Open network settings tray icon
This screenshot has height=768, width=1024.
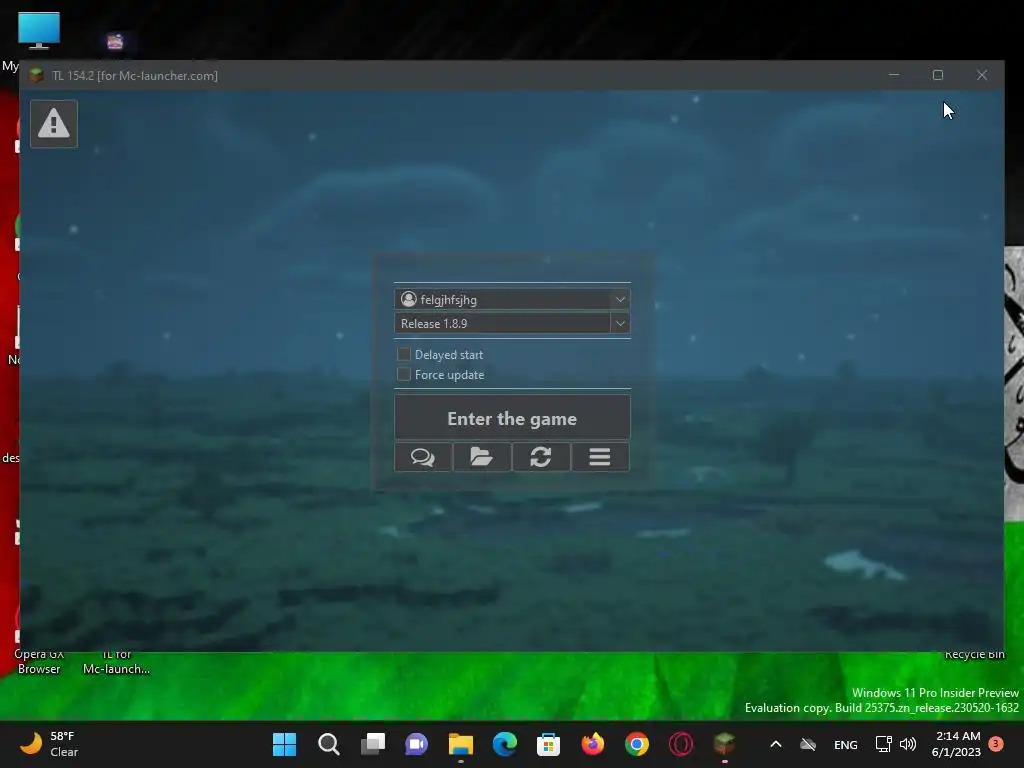tap(884, 744)
